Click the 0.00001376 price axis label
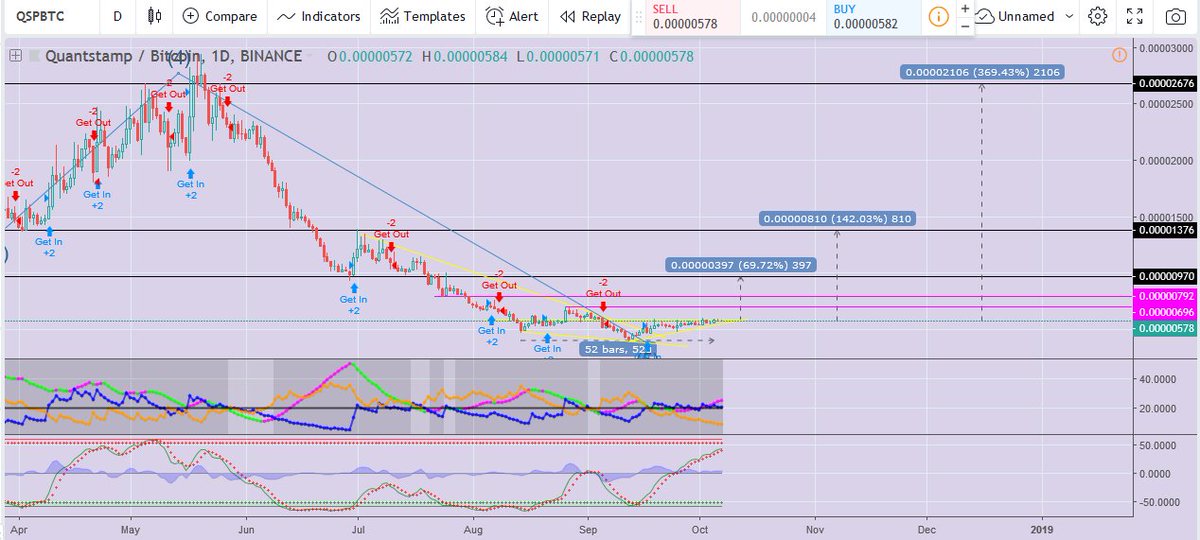Screen dimensions: 1200x540 (x=1166, y=230)
